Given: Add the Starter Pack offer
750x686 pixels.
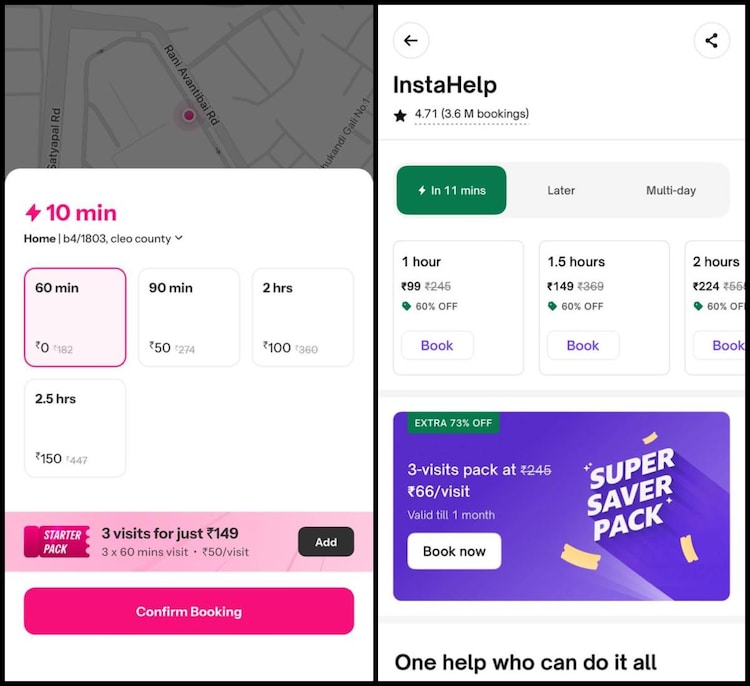Looking at the screenshot, I should point(326,542).
